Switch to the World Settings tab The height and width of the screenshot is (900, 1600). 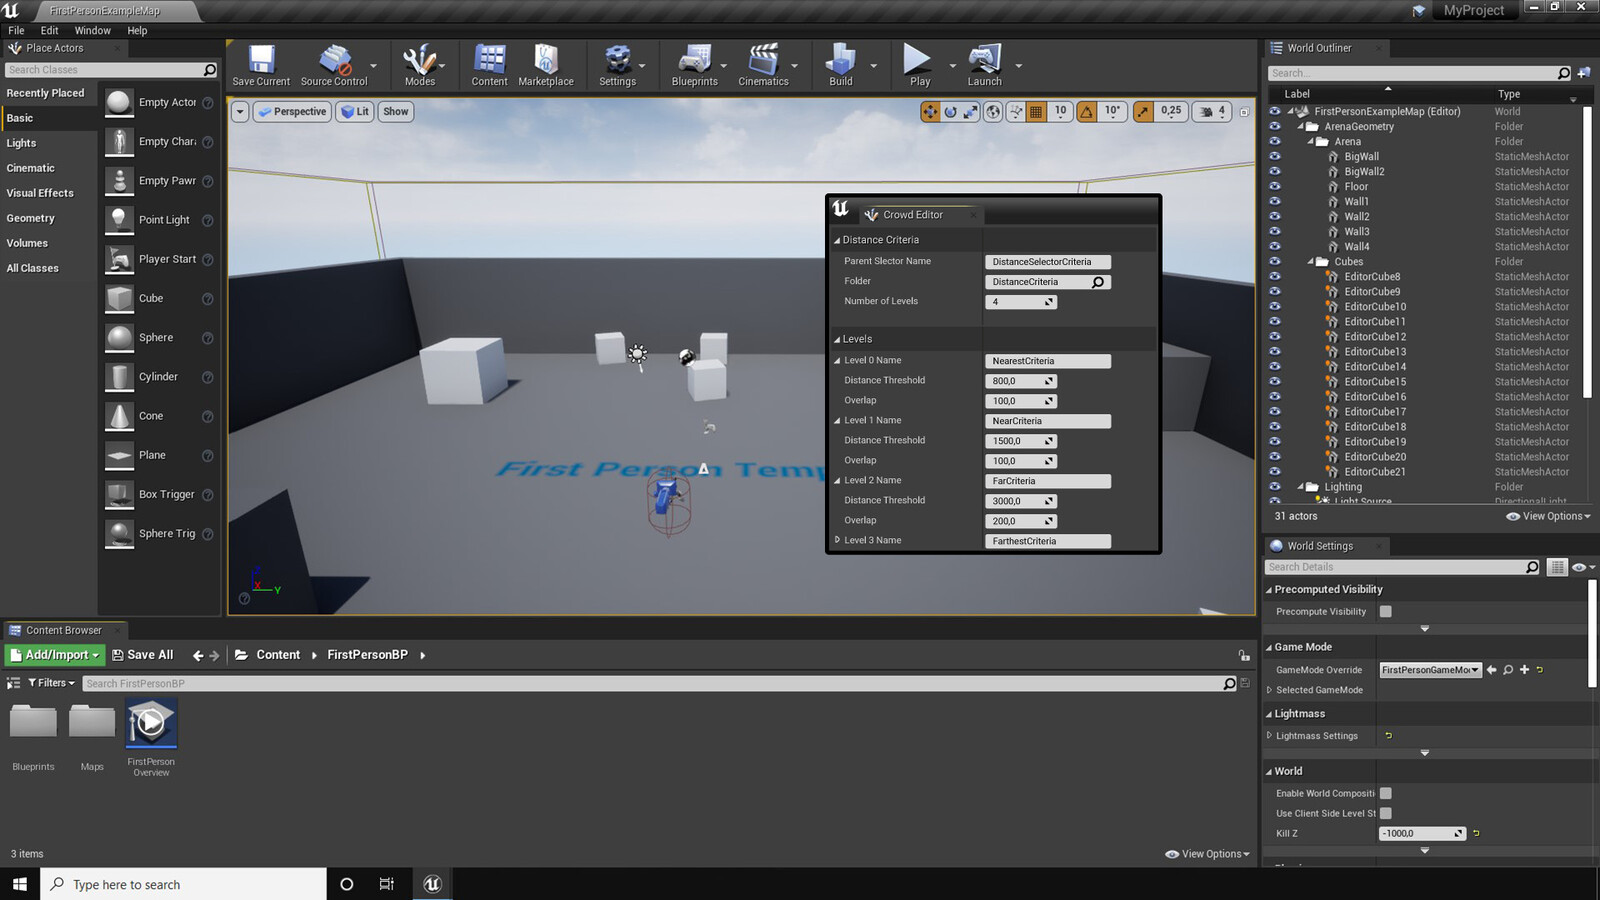[x=1322, y=546]
